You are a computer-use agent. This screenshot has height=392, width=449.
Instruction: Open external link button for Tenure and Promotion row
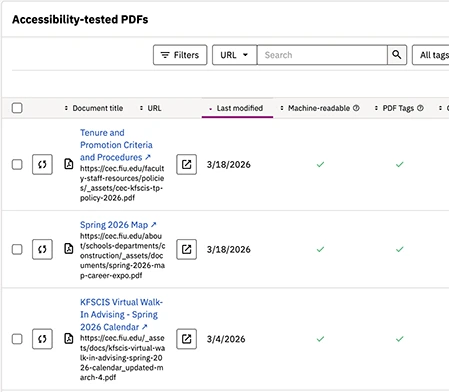(186, 164)
